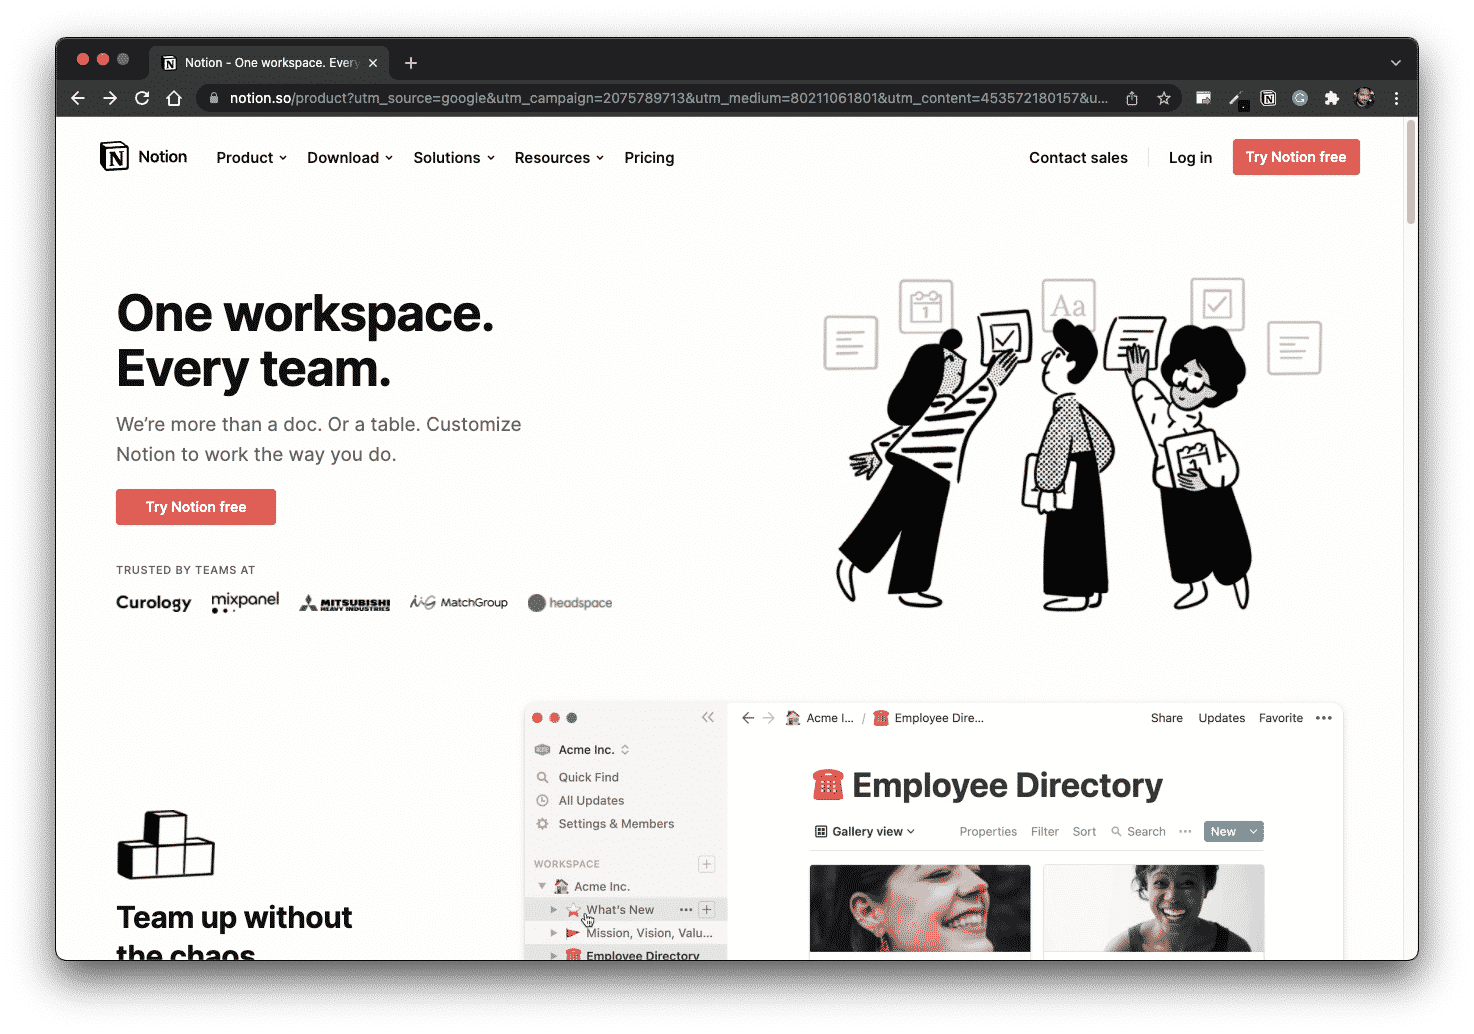1474x1034 pixels.
Task: Click the site lock icon in address bar
Action: coord(213,98)
